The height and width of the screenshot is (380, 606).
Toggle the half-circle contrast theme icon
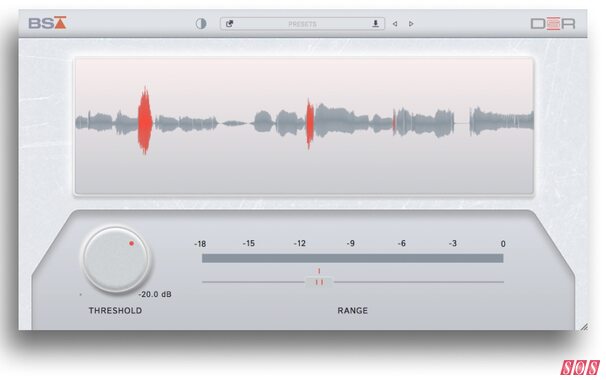click(x=201, y=24)
